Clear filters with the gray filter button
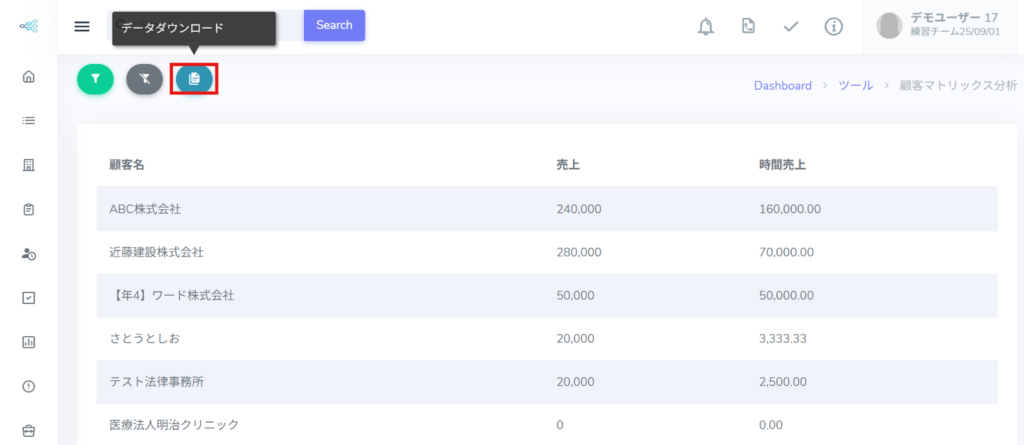The height and width of the screenshot is (445, 1024). tap(144, 78)
